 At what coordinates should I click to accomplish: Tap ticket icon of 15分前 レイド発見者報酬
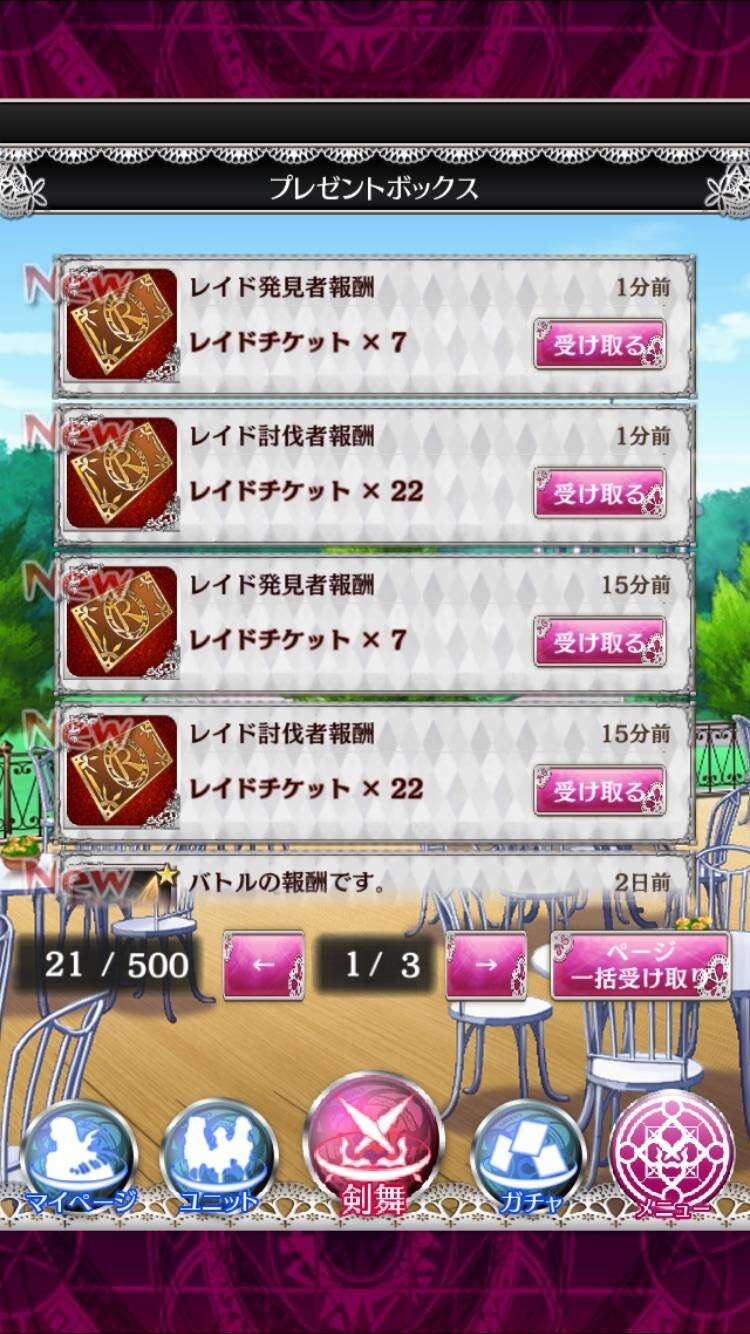[x=122, y=622]
